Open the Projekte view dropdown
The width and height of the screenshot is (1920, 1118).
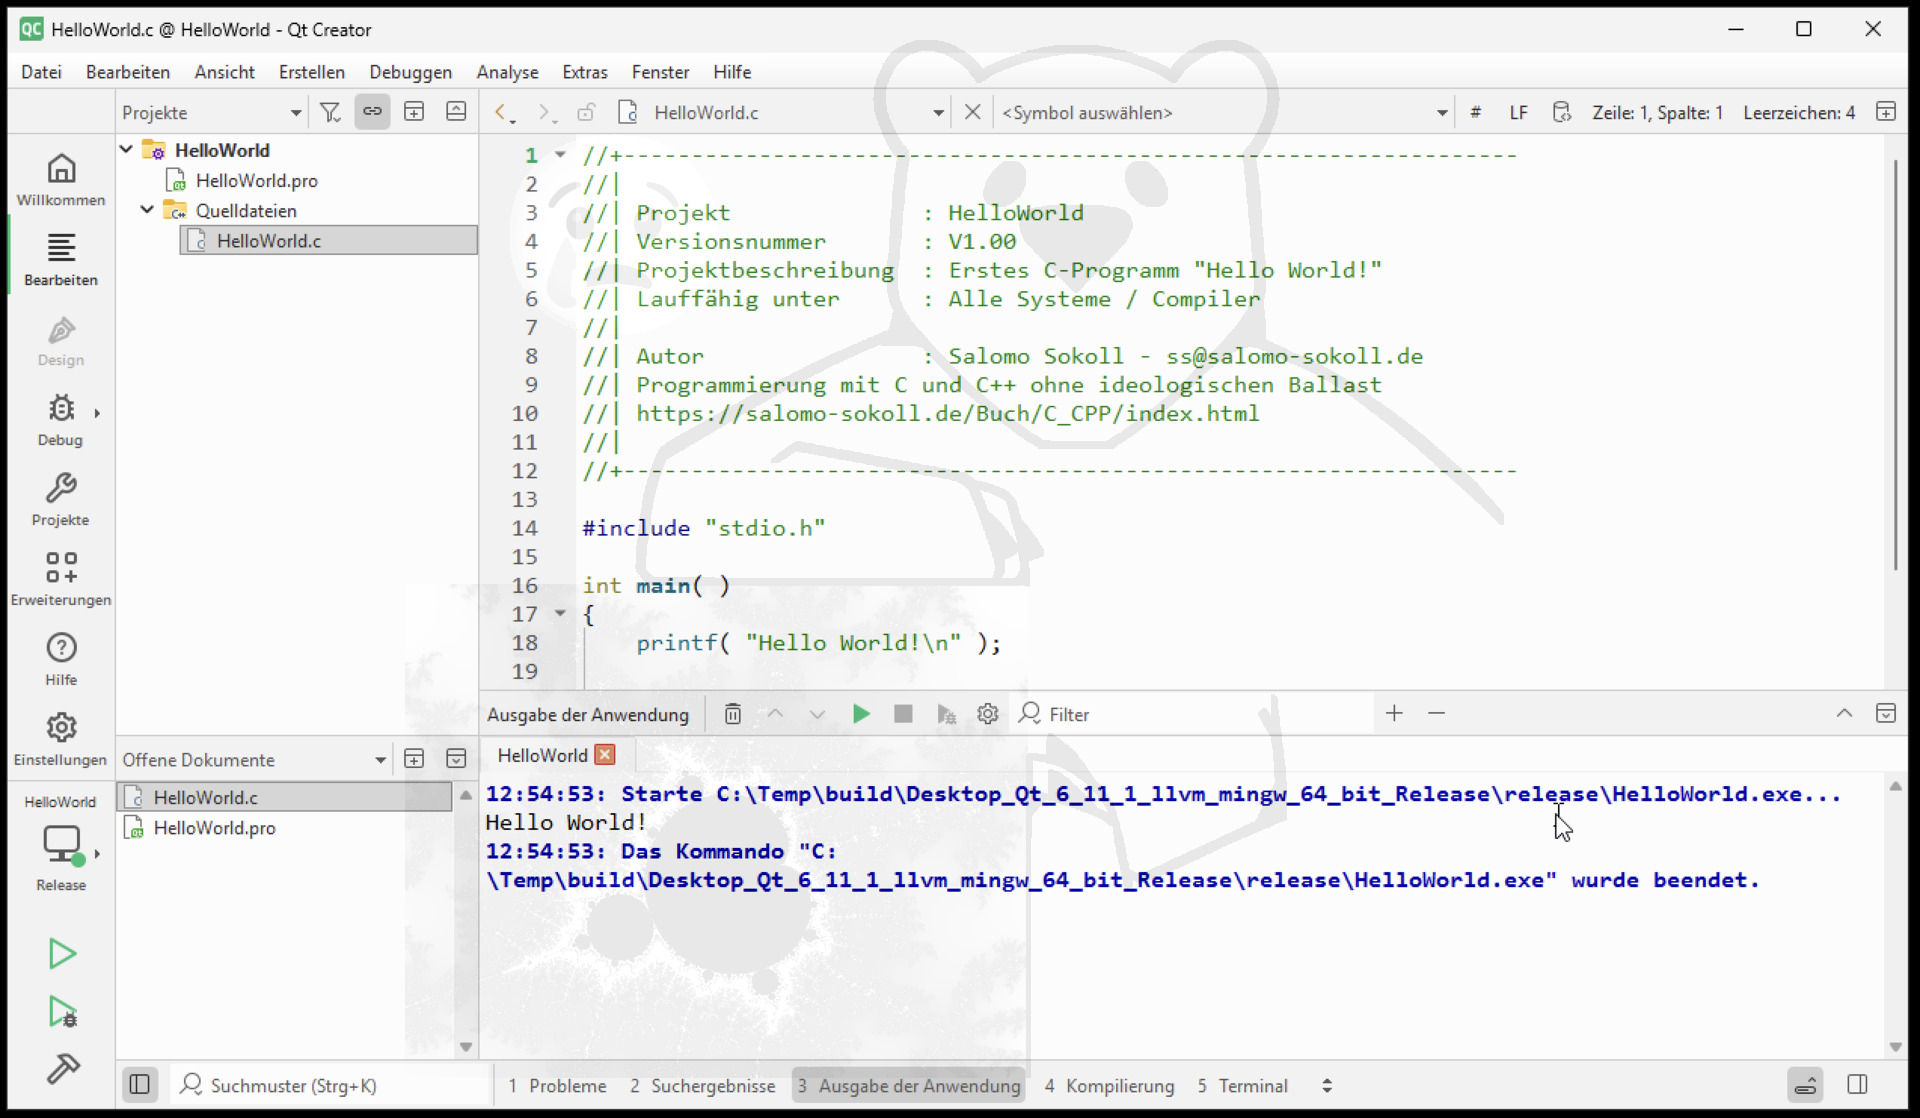211,112
